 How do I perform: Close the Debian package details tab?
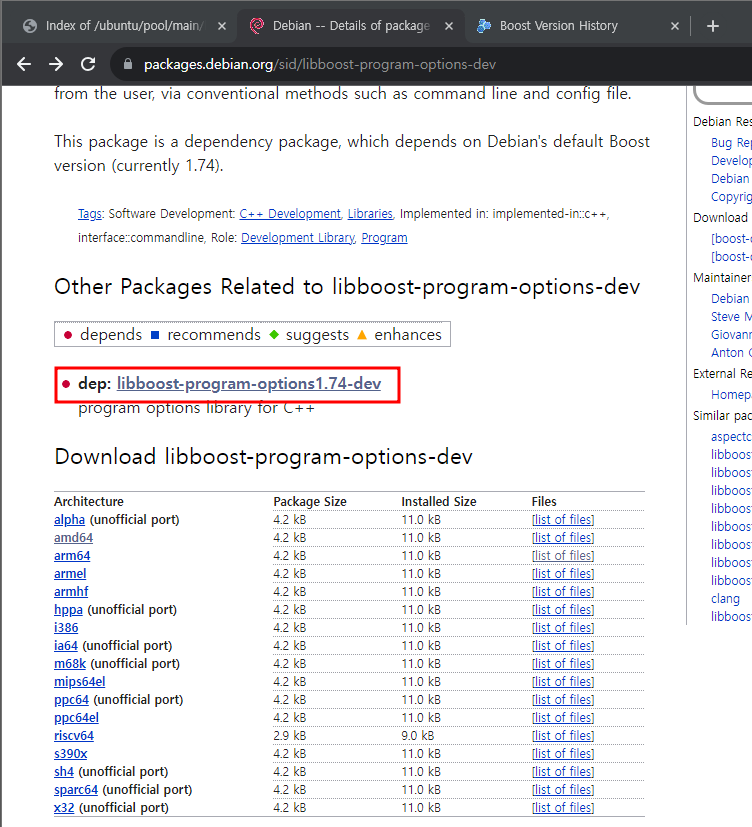pos(448,26)
